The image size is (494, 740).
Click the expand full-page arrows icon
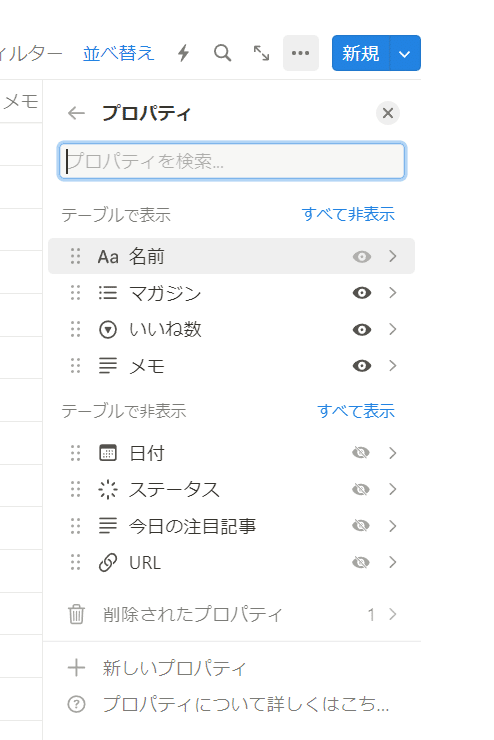pos(261,53)
